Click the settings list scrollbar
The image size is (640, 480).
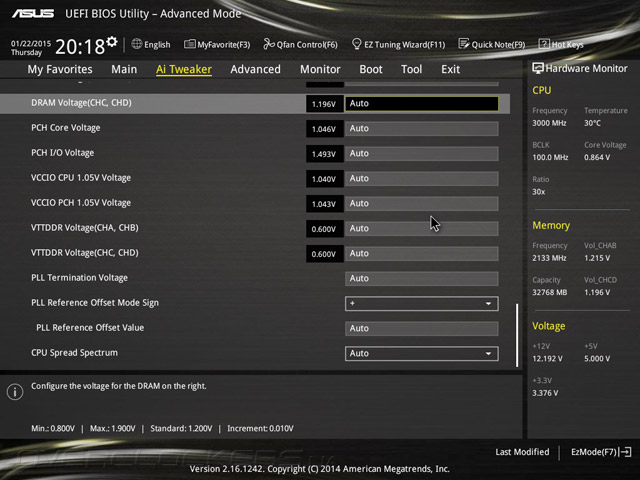point(517,335)
